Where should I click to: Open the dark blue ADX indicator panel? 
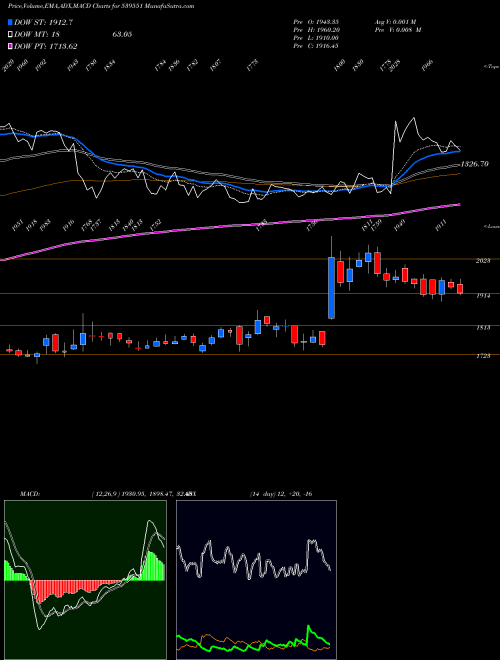(x=256, y=580)
